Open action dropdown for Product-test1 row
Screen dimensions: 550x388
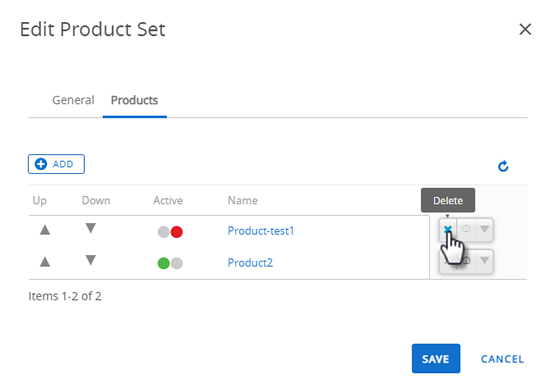(484, 229)
